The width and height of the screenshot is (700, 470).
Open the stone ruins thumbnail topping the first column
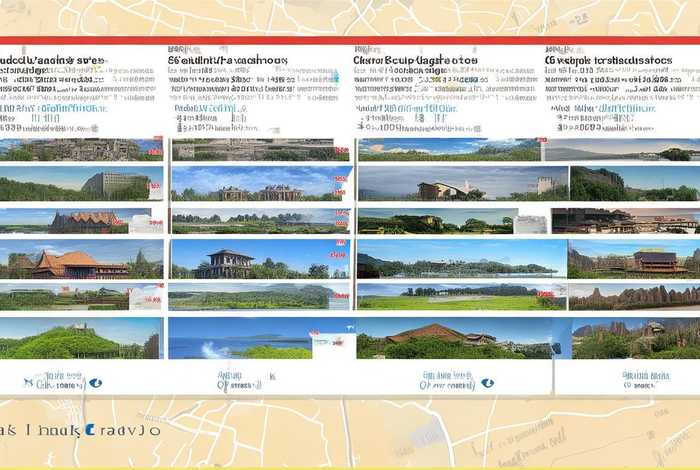point(81,150)
